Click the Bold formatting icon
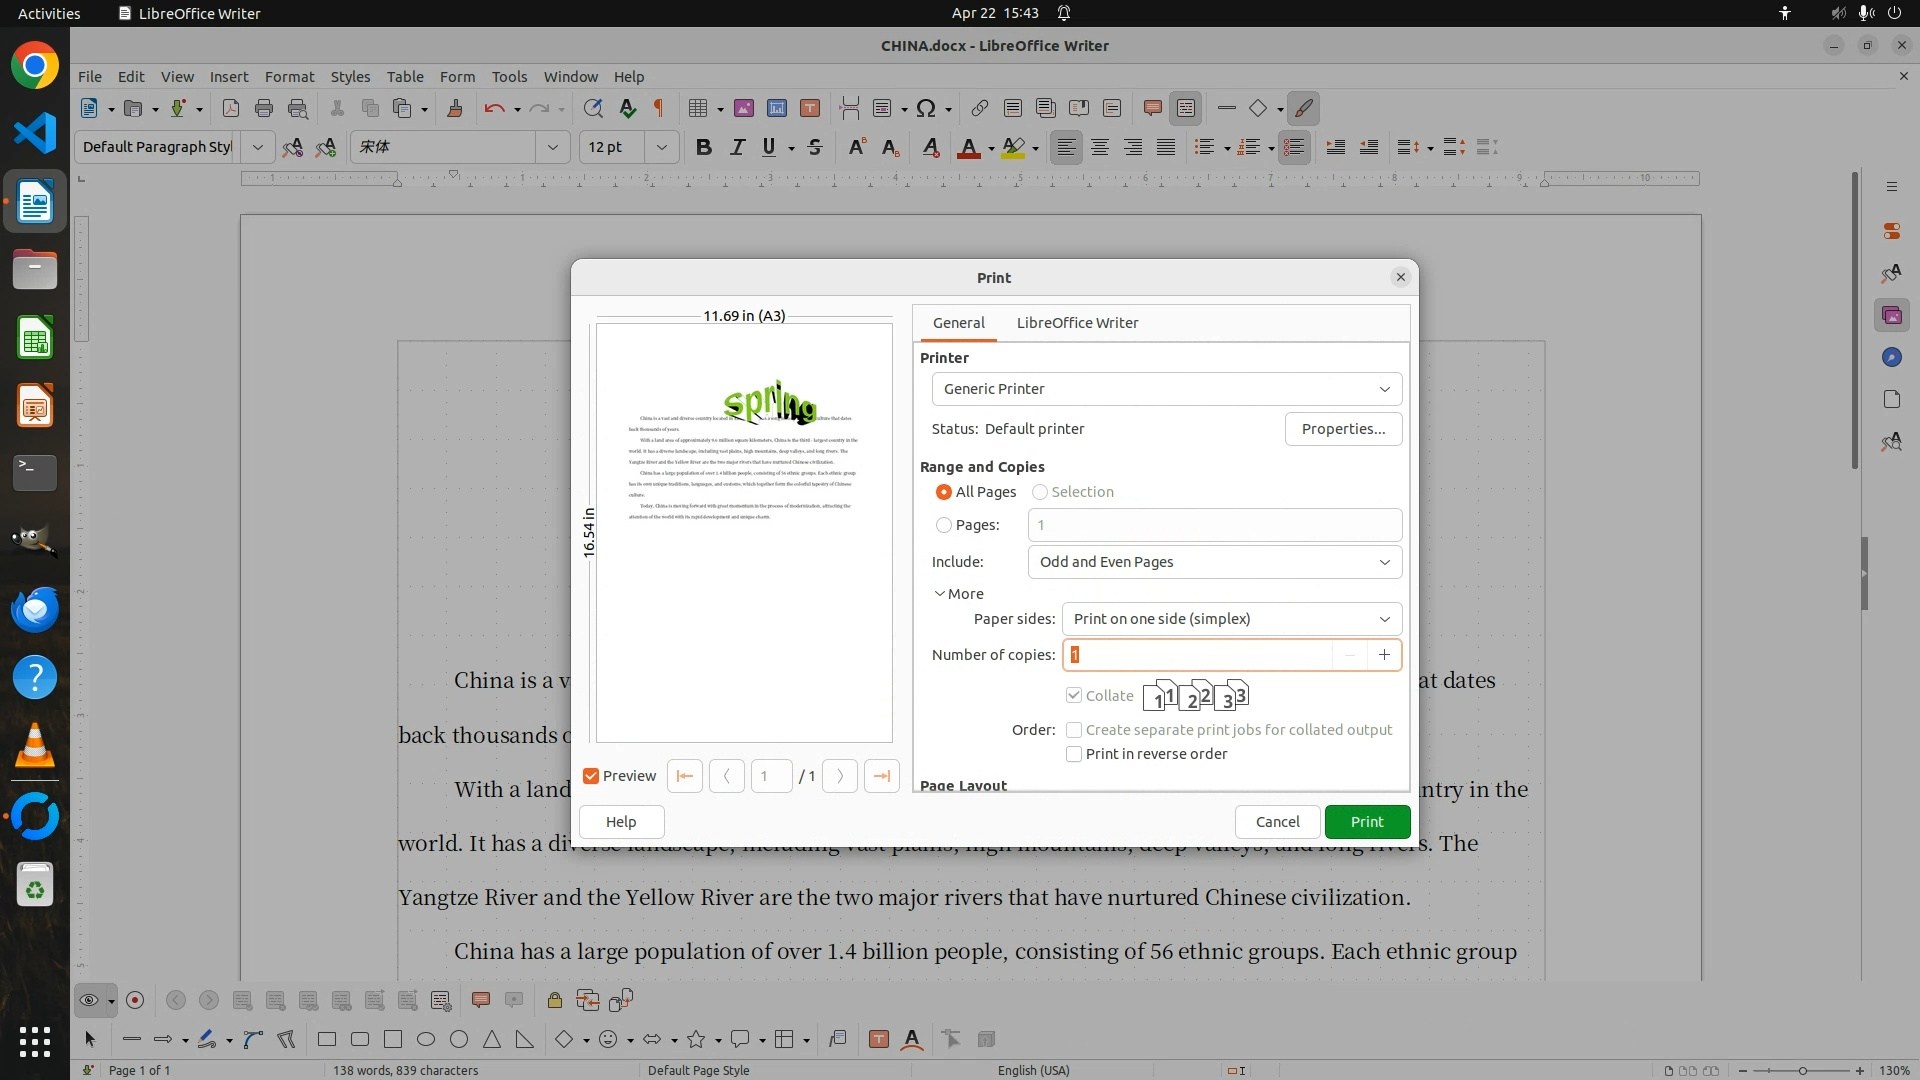 (704, 147)
